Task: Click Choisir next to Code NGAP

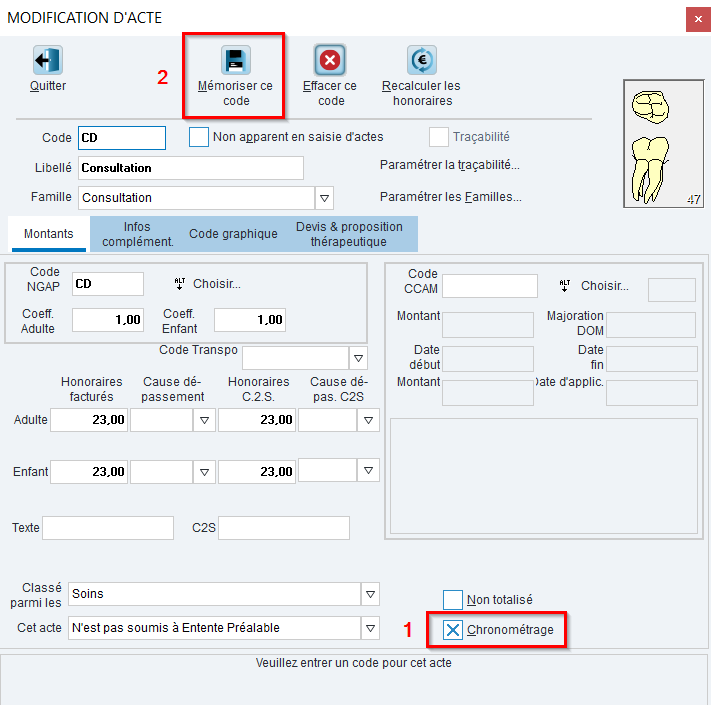Action: click(x=217, y=284)
